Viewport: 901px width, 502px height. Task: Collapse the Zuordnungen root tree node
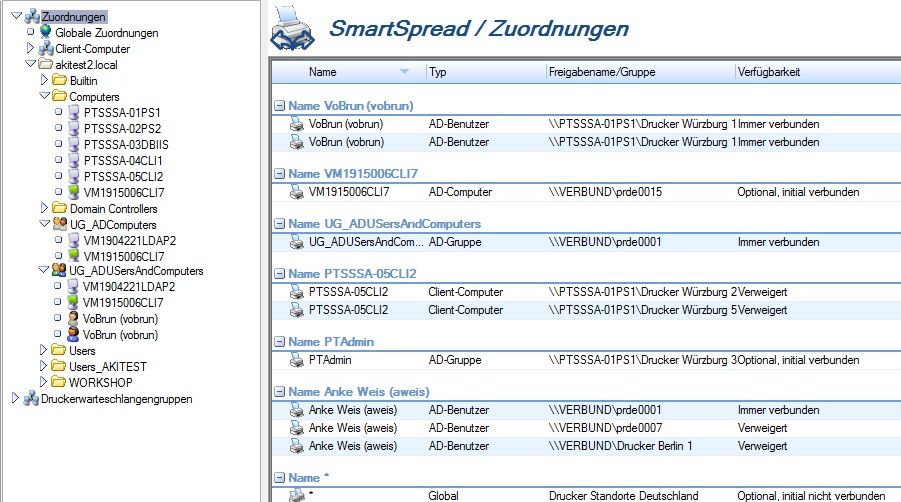point(16,16)
